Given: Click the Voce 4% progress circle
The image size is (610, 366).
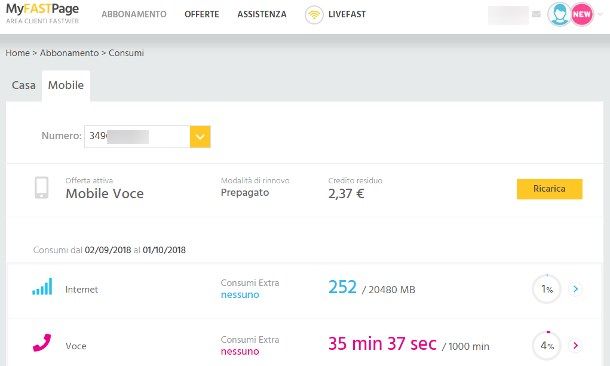Looking at the screenshot, I should tap(547, 345).
